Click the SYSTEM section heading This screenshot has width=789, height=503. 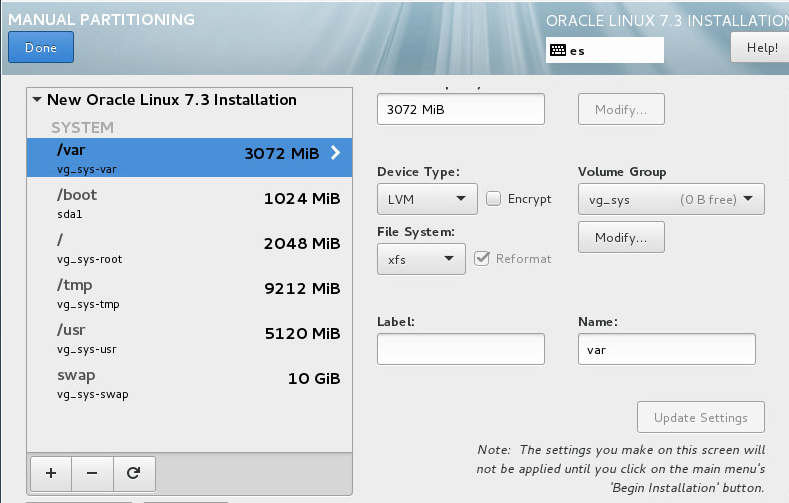click(82, 127)
